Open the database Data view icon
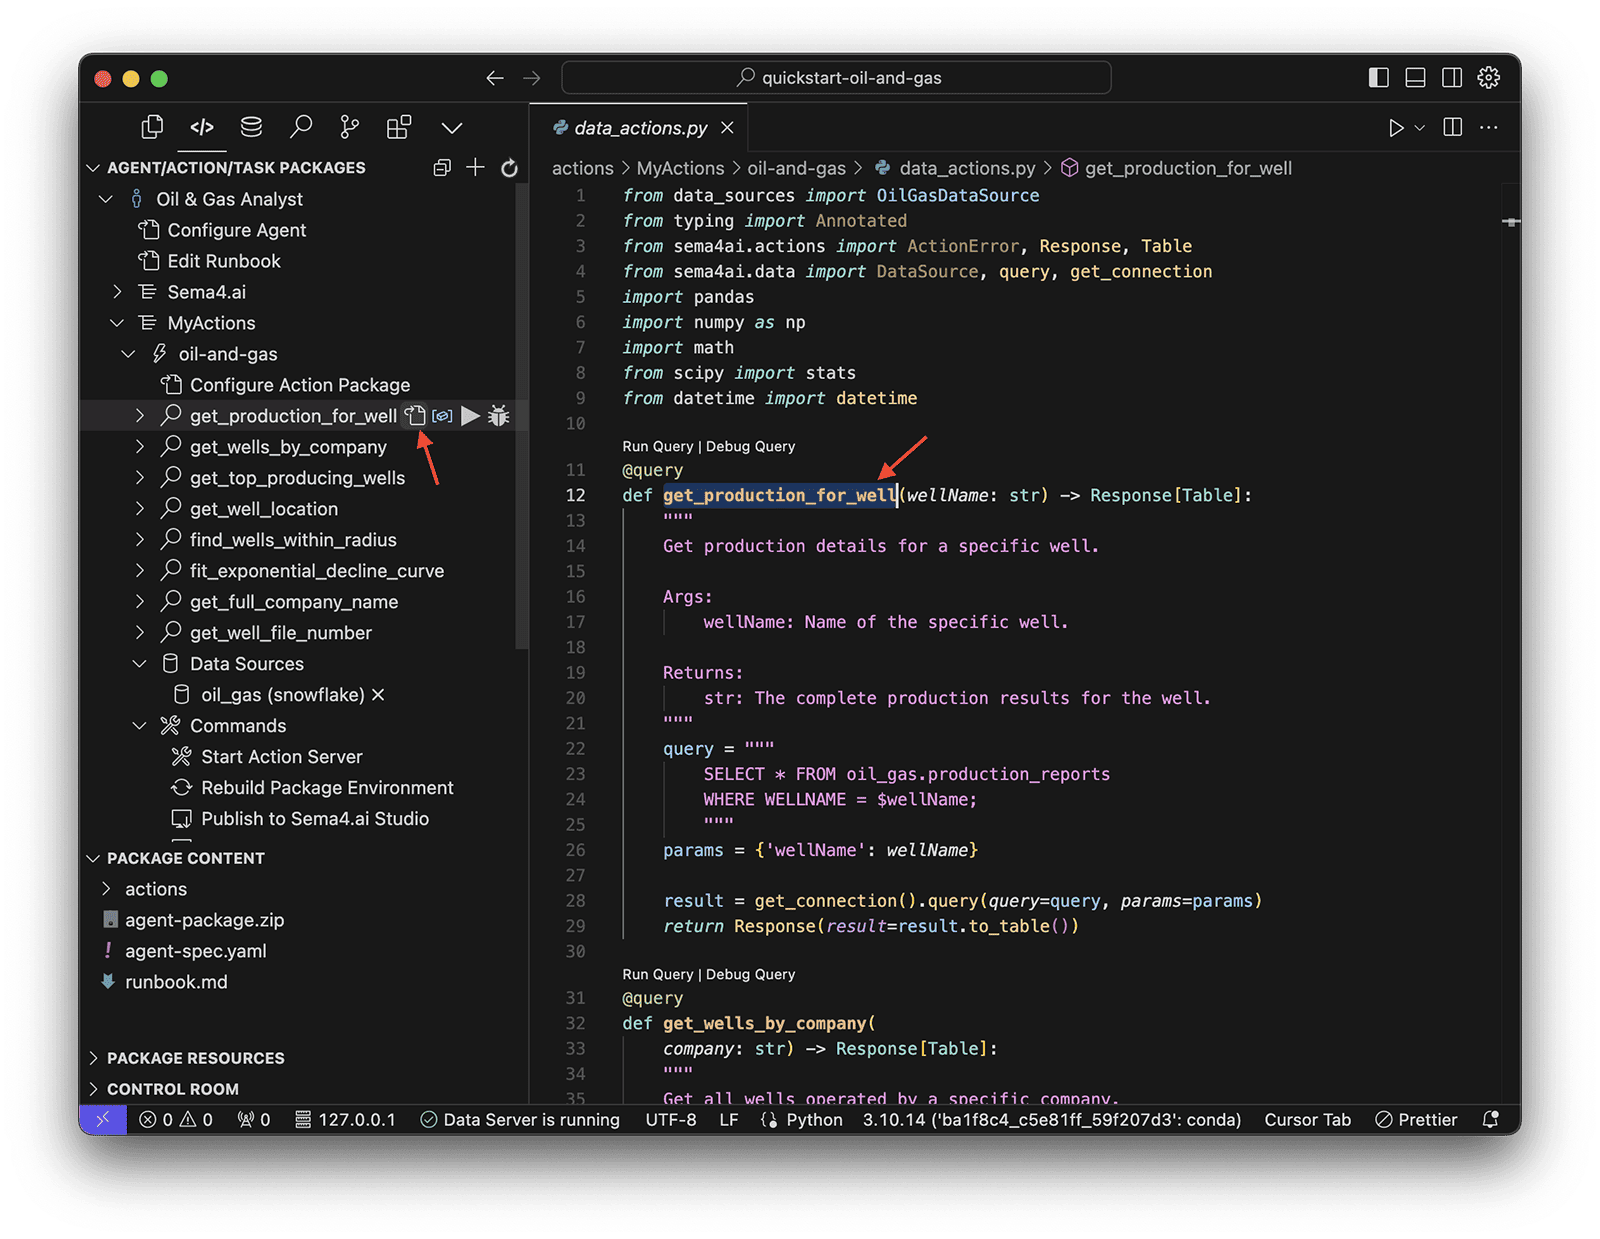 251,127
